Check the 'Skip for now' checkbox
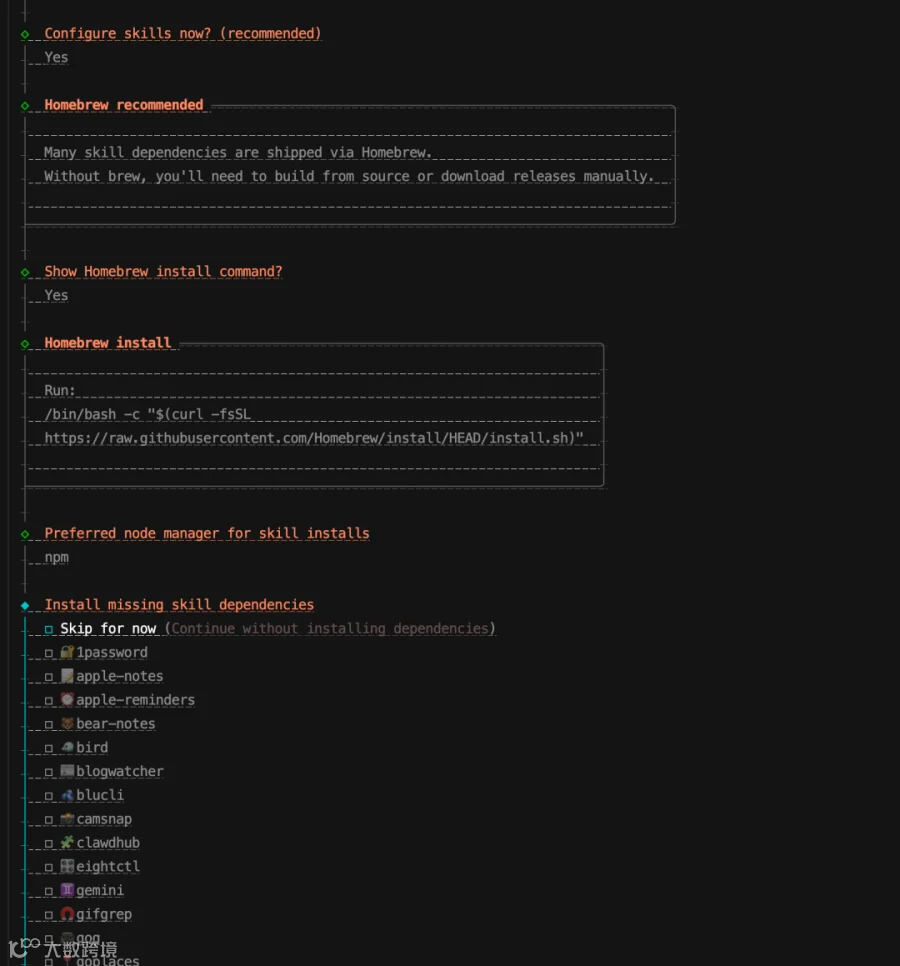 point(49,629)
